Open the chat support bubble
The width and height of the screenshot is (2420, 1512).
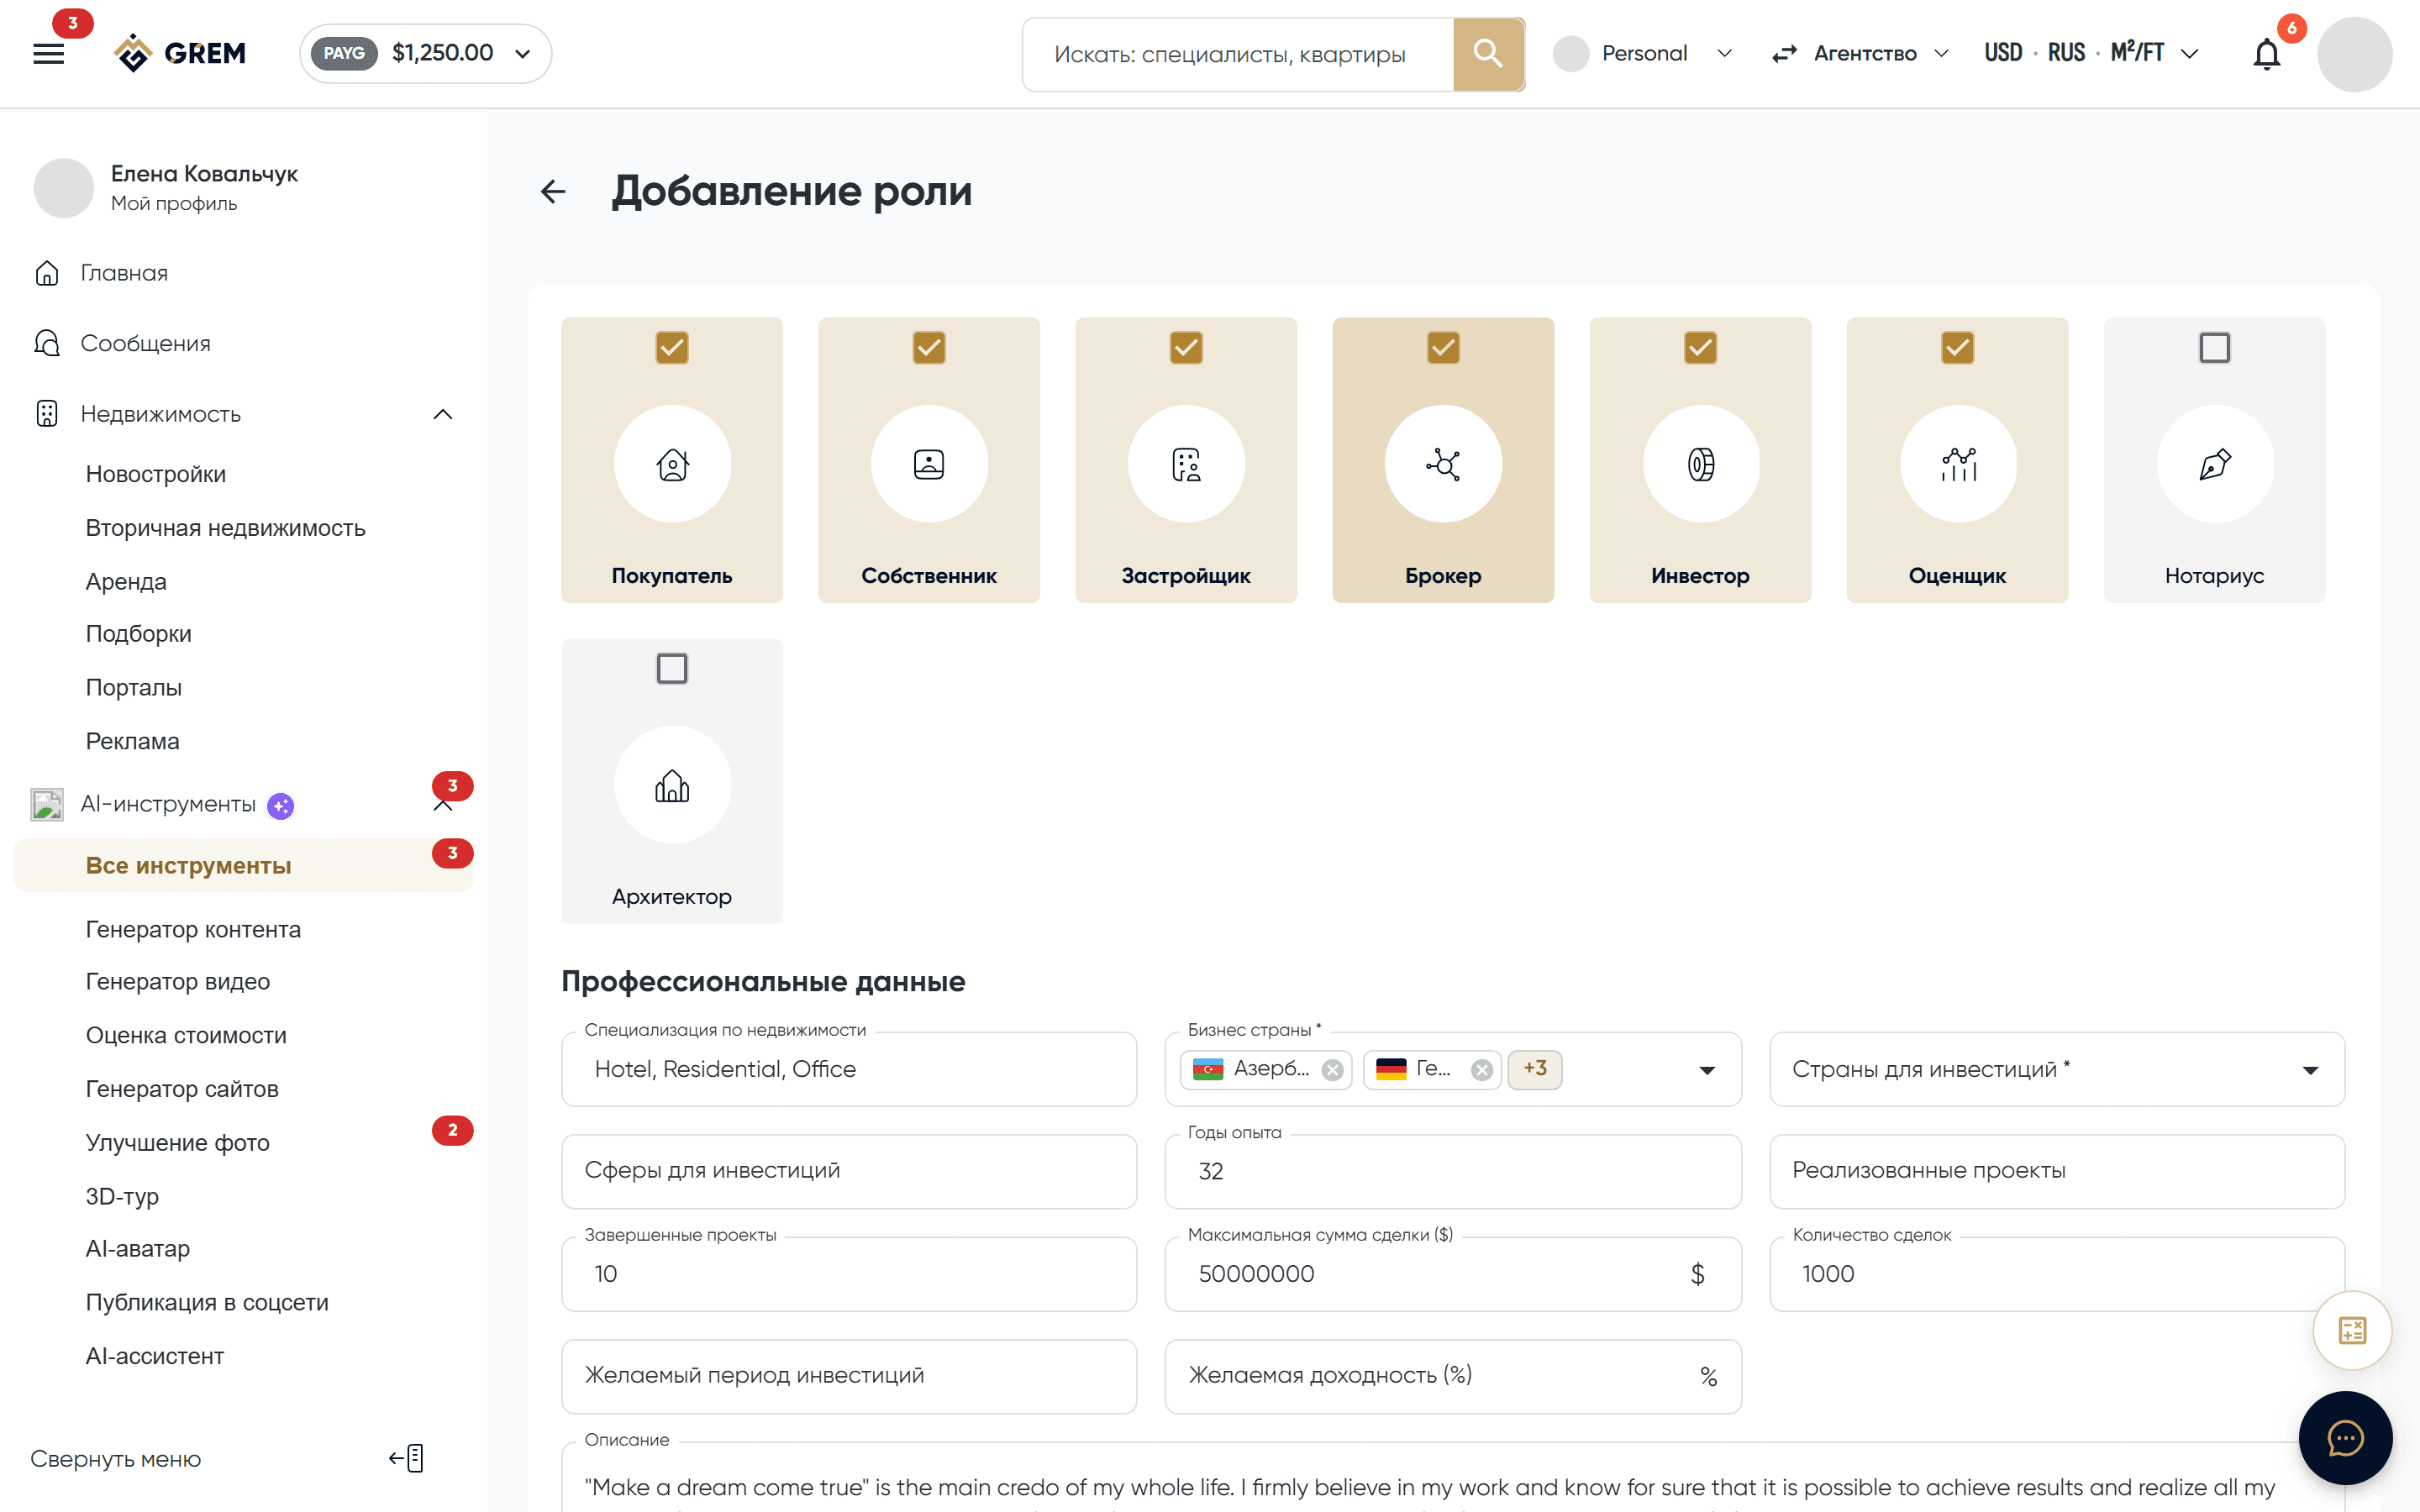2345,1438
